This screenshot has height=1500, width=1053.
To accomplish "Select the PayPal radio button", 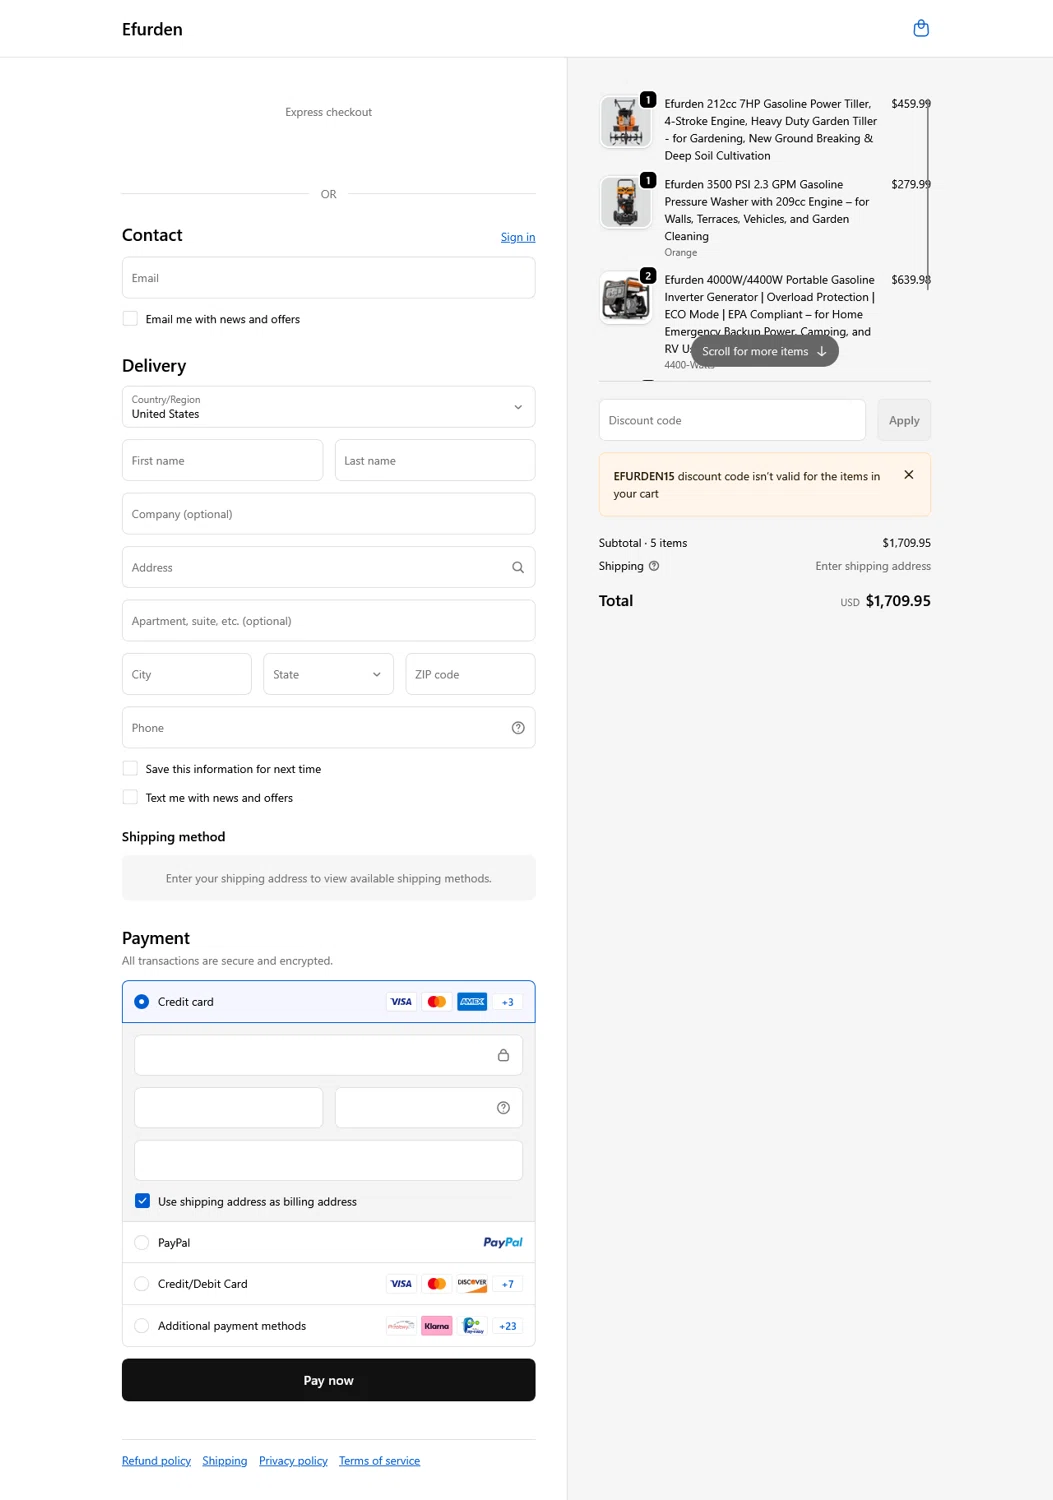I will [141, 1243].
